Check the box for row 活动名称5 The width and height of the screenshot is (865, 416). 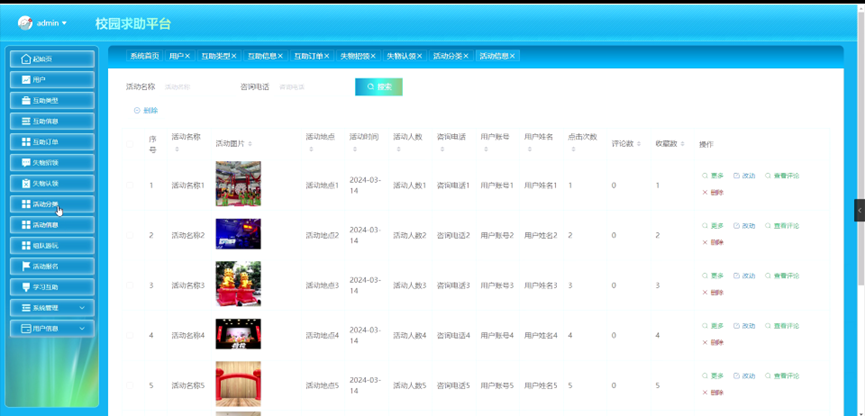tap(130, 385)
